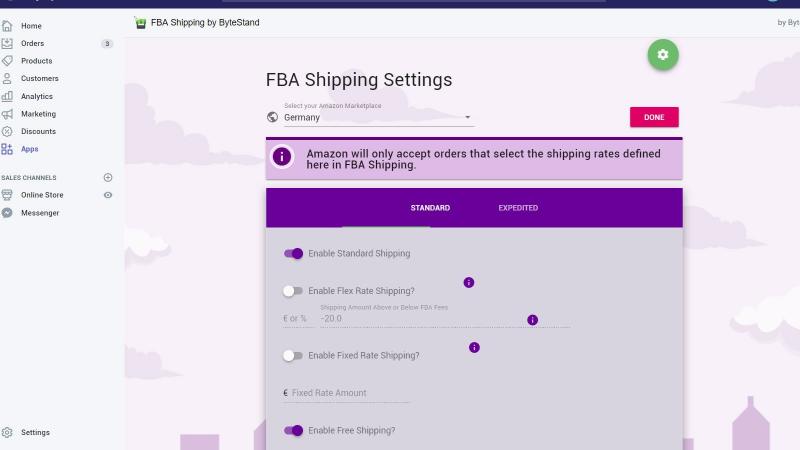
Task: Click the info icon next to shipping amount field
Action: (532, 320)
